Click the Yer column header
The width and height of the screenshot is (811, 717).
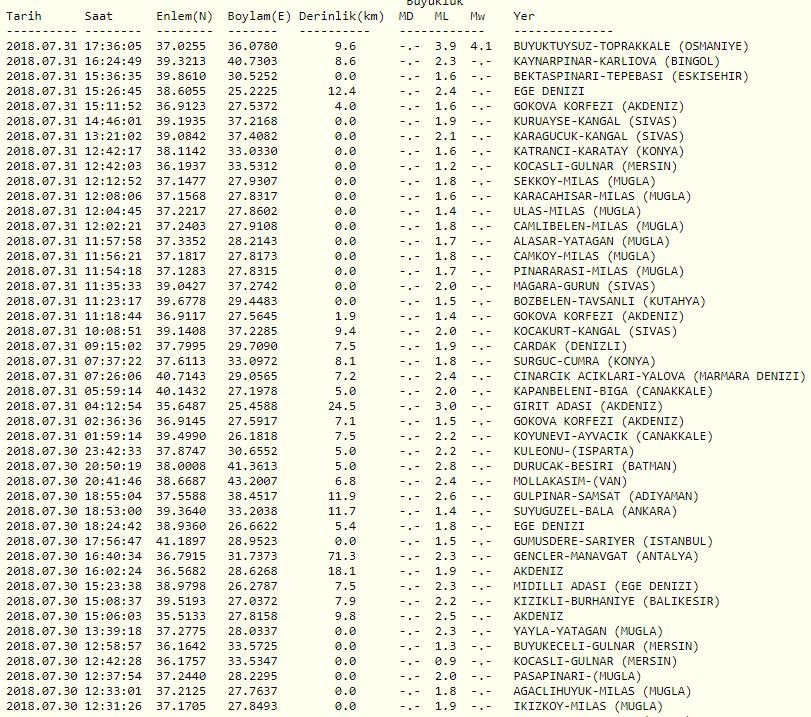point(524,17)
